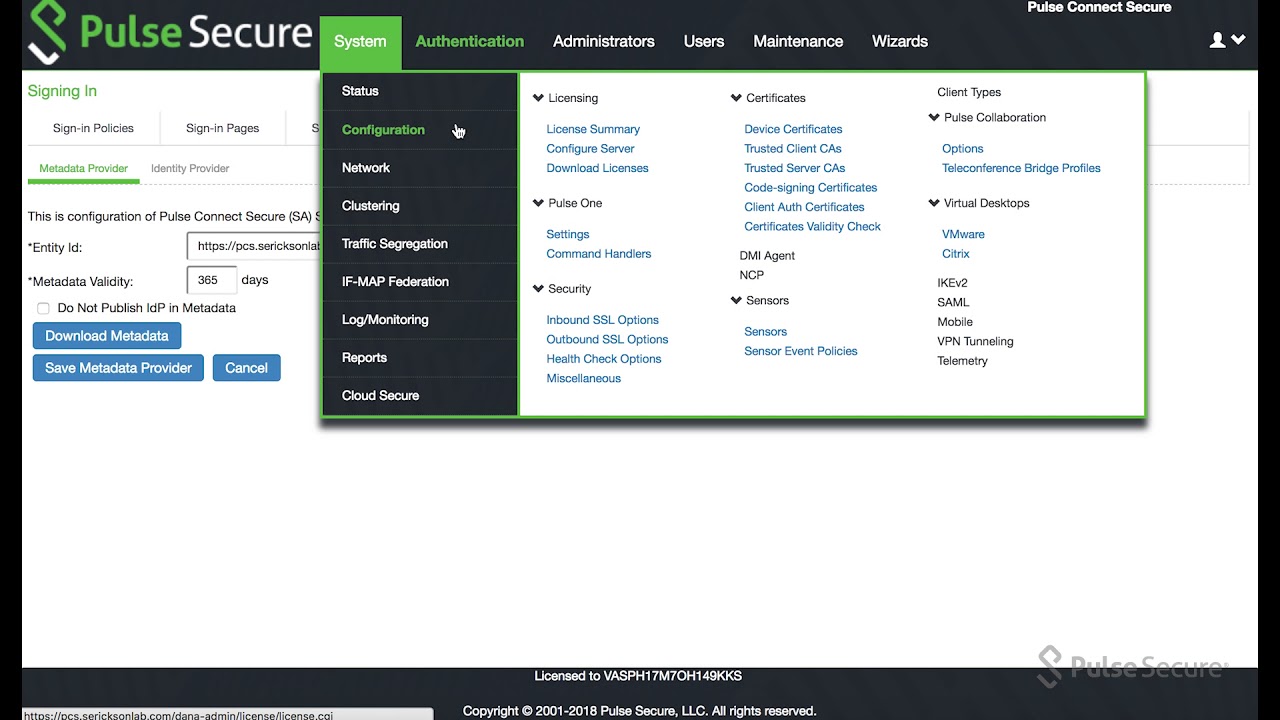The height and width of the screenshot is (720, 1280).
Task: Open the System menu
Action: pos(360,42)
